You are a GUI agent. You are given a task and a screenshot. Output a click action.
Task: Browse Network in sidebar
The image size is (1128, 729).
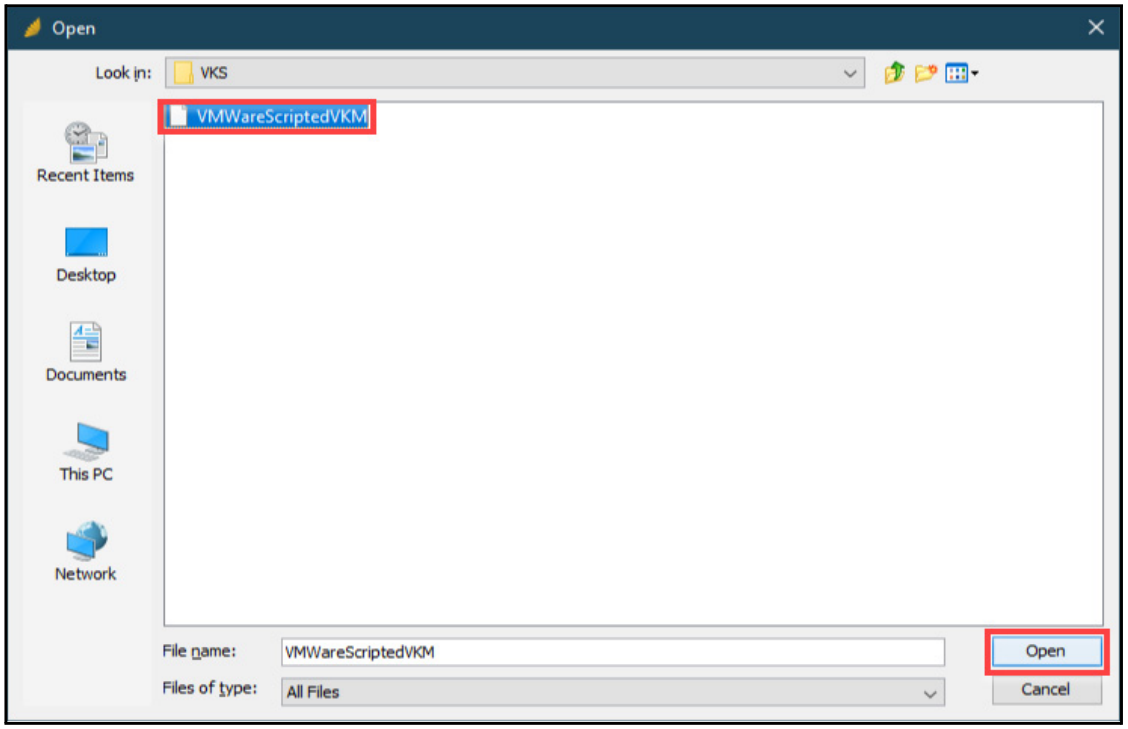coord(86,551)
